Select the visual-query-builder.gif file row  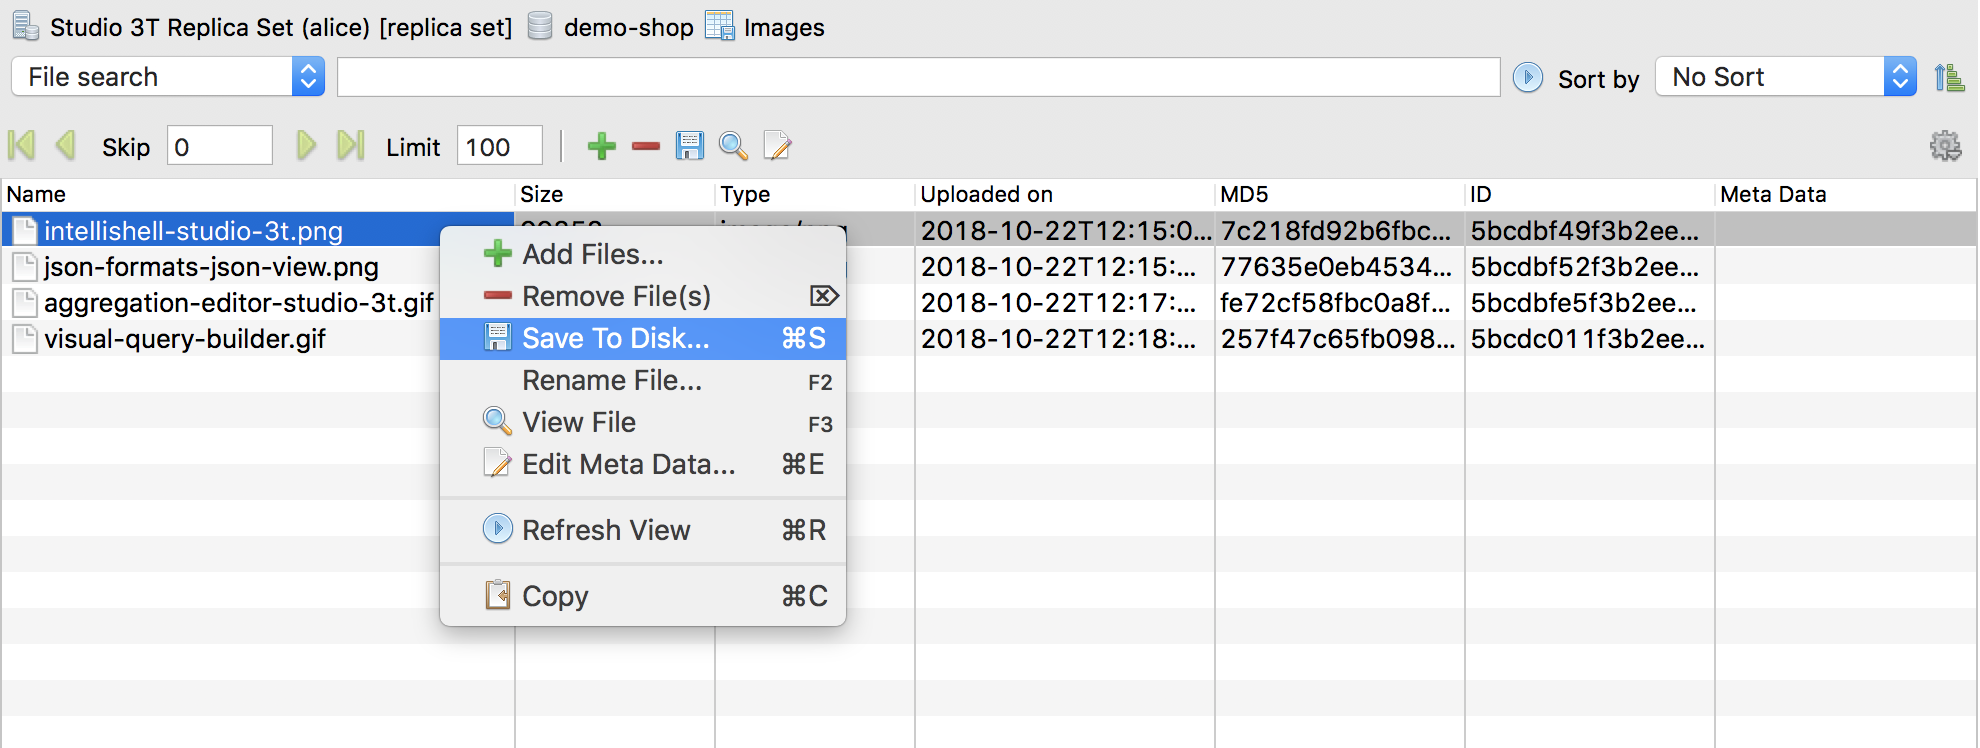[x=184, y=339]
